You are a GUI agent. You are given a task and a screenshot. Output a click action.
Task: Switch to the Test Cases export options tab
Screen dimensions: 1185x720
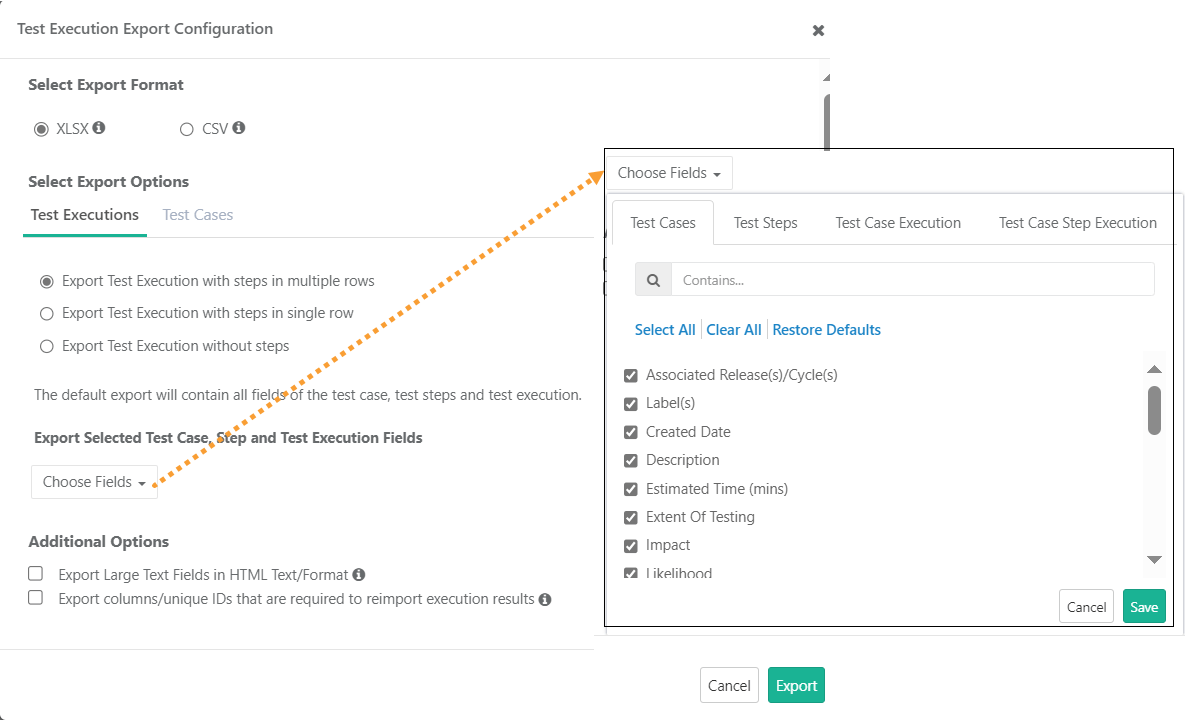(x=198, y=215)
